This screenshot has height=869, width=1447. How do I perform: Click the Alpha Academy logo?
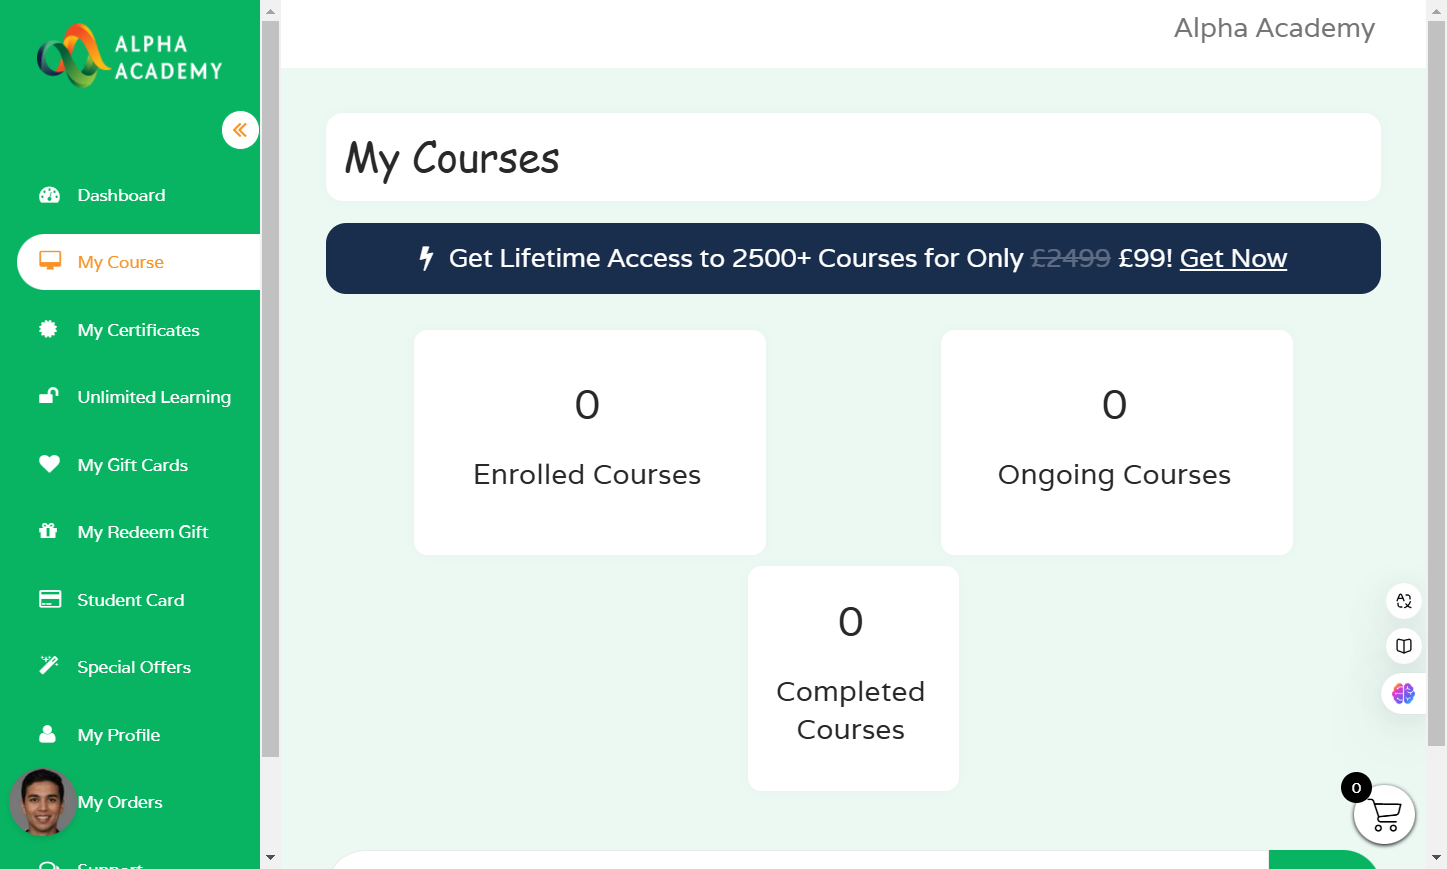tap(130, 56)
